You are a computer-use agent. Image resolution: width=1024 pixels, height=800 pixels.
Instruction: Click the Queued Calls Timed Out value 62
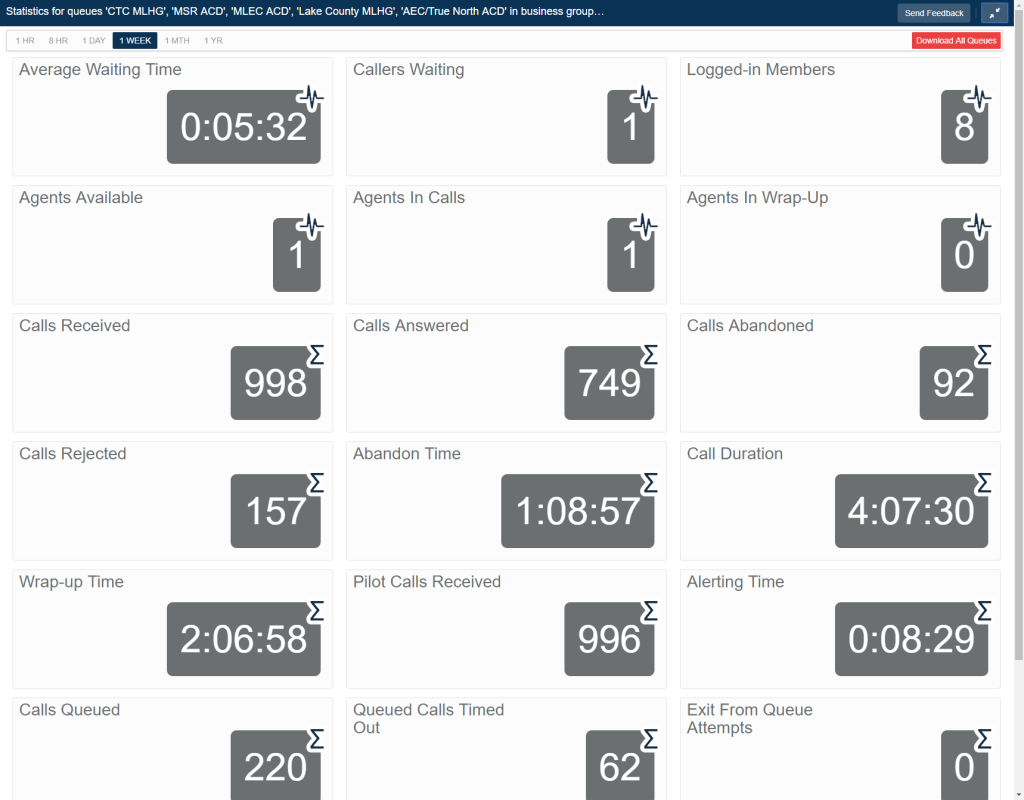pyautogui.click(x=620, y=765)
